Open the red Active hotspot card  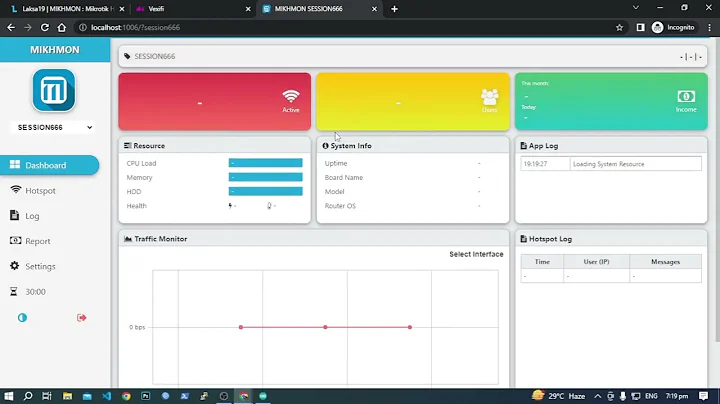point(214,101)
